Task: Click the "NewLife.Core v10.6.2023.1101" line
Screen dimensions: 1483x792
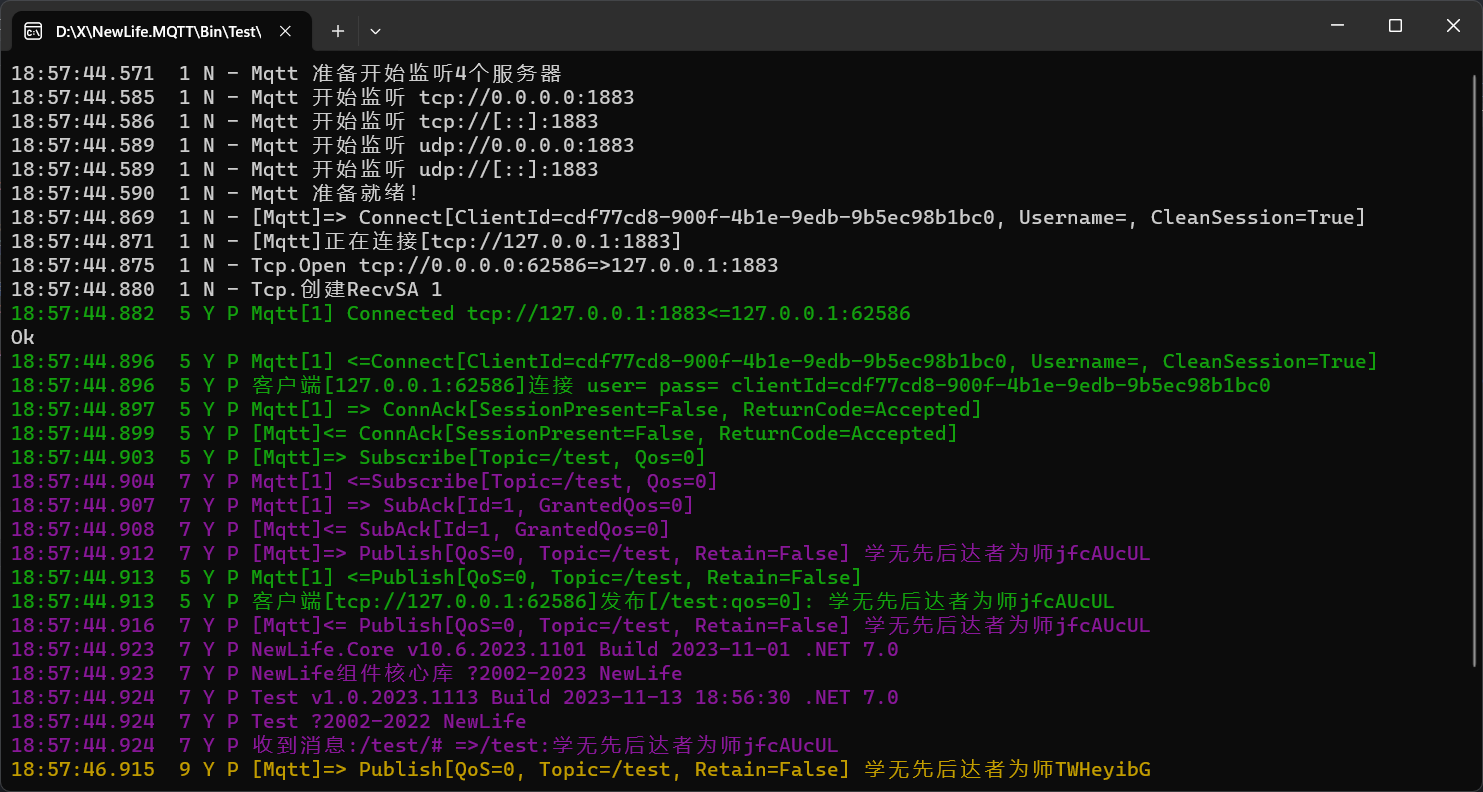Action: [455, 649]
